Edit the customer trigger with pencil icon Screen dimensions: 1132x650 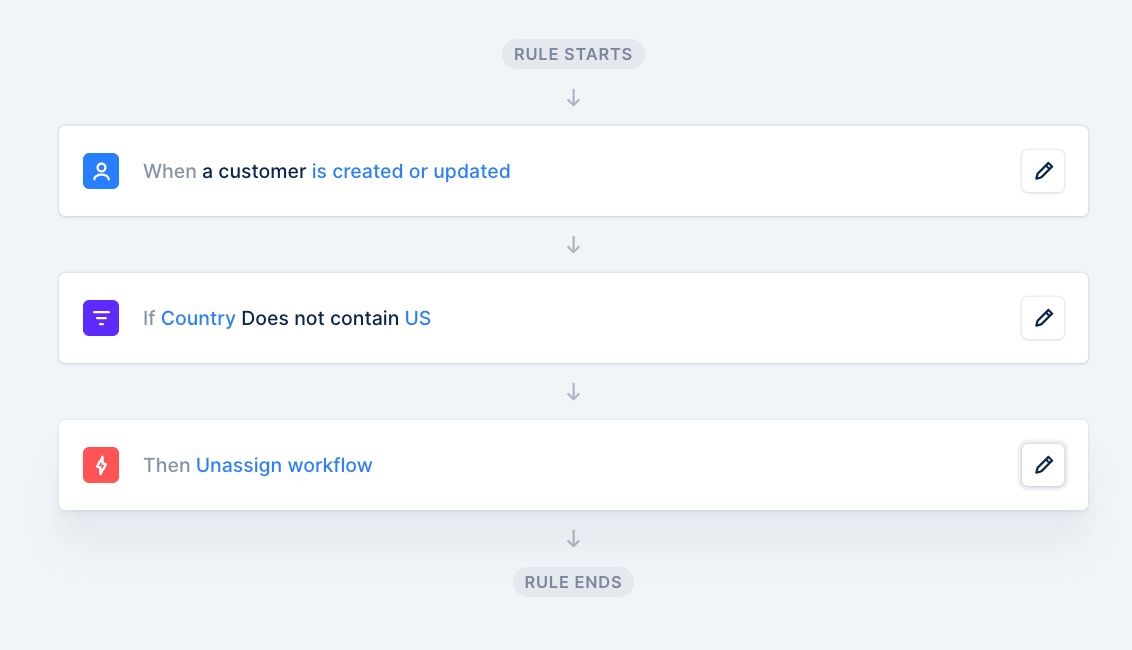pyautogui.click(x=1042, y=171)
